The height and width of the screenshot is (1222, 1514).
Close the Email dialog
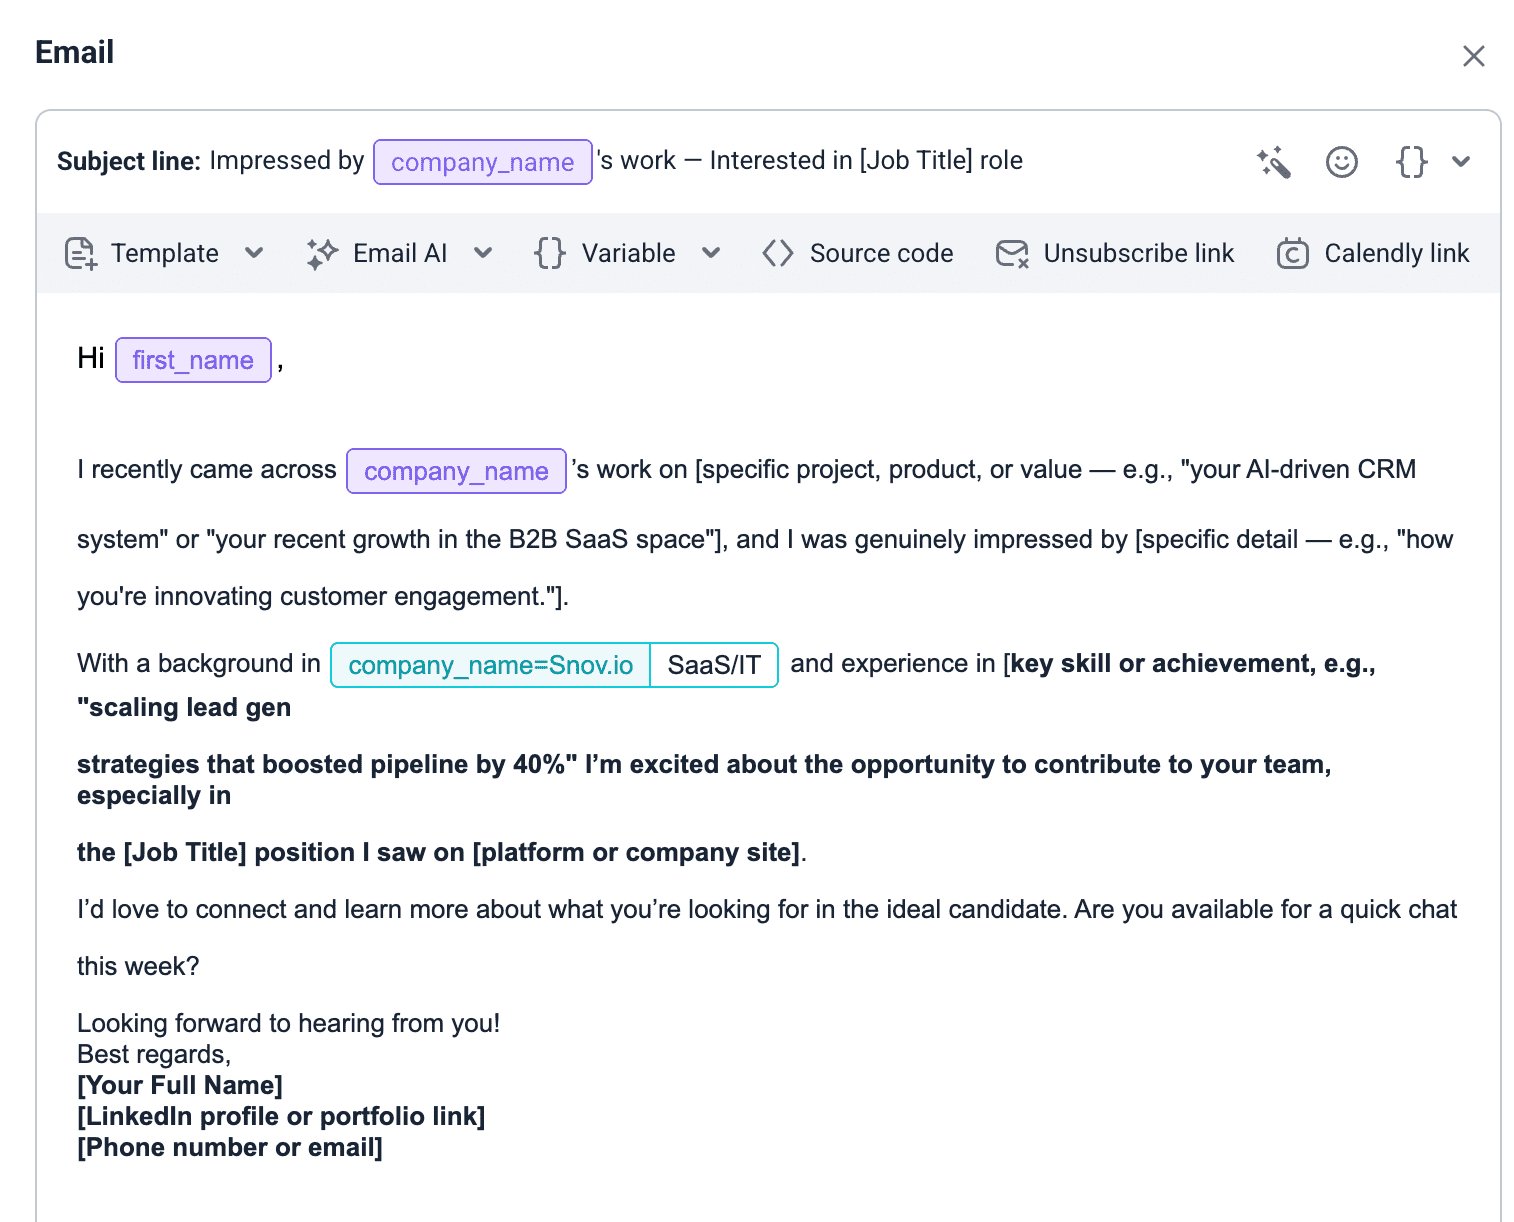coord(1473,56)
